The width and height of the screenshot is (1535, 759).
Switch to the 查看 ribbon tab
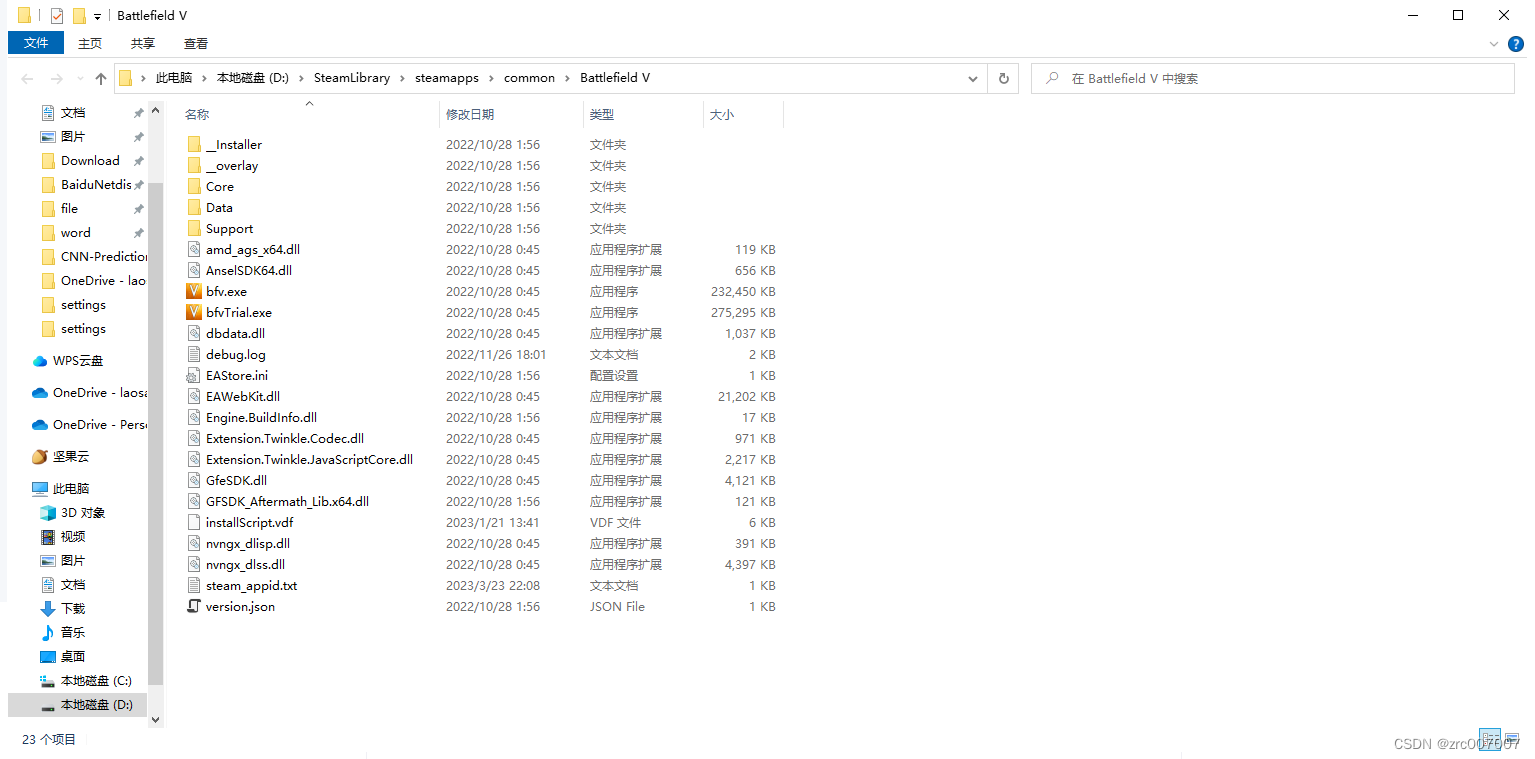pos(195,43)
